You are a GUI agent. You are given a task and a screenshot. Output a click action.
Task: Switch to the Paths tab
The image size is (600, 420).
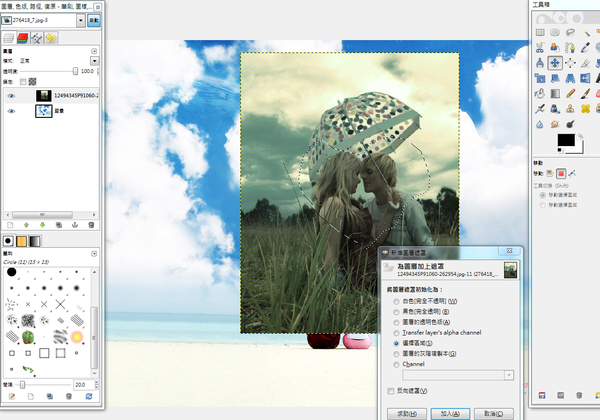coord(37,37)
